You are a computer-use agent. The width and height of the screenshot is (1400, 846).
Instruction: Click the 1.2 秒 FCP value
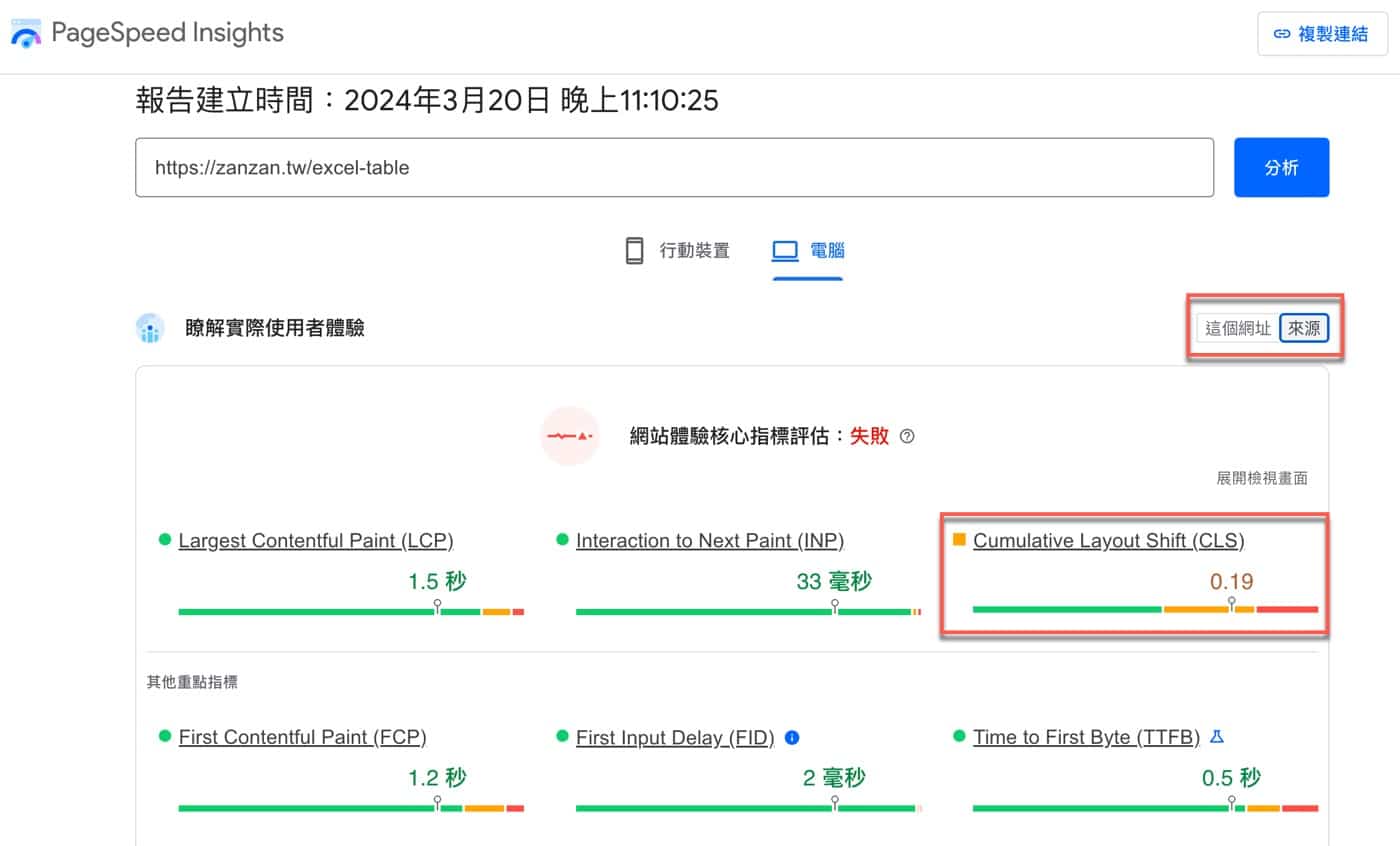click(437, 778)
